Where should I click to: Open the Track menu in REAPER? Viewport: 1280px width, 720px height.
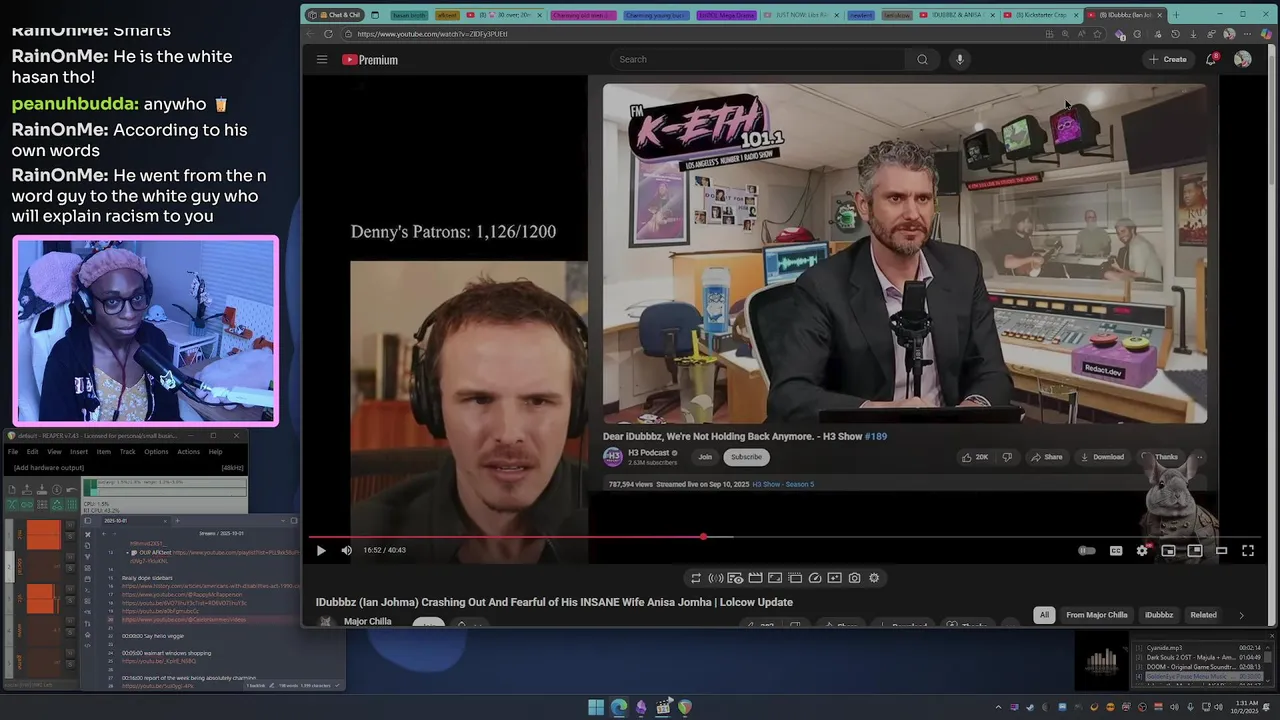[128, 452]
